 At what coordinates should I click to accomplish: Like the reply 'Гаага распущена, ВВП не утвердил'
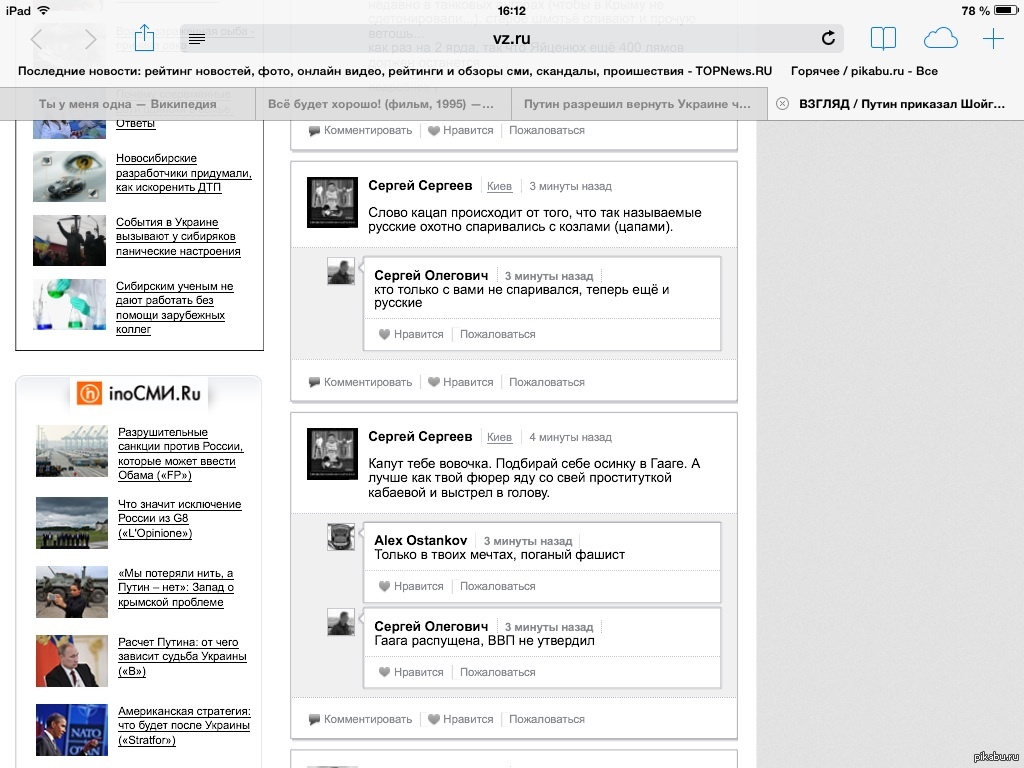(411, 672)
